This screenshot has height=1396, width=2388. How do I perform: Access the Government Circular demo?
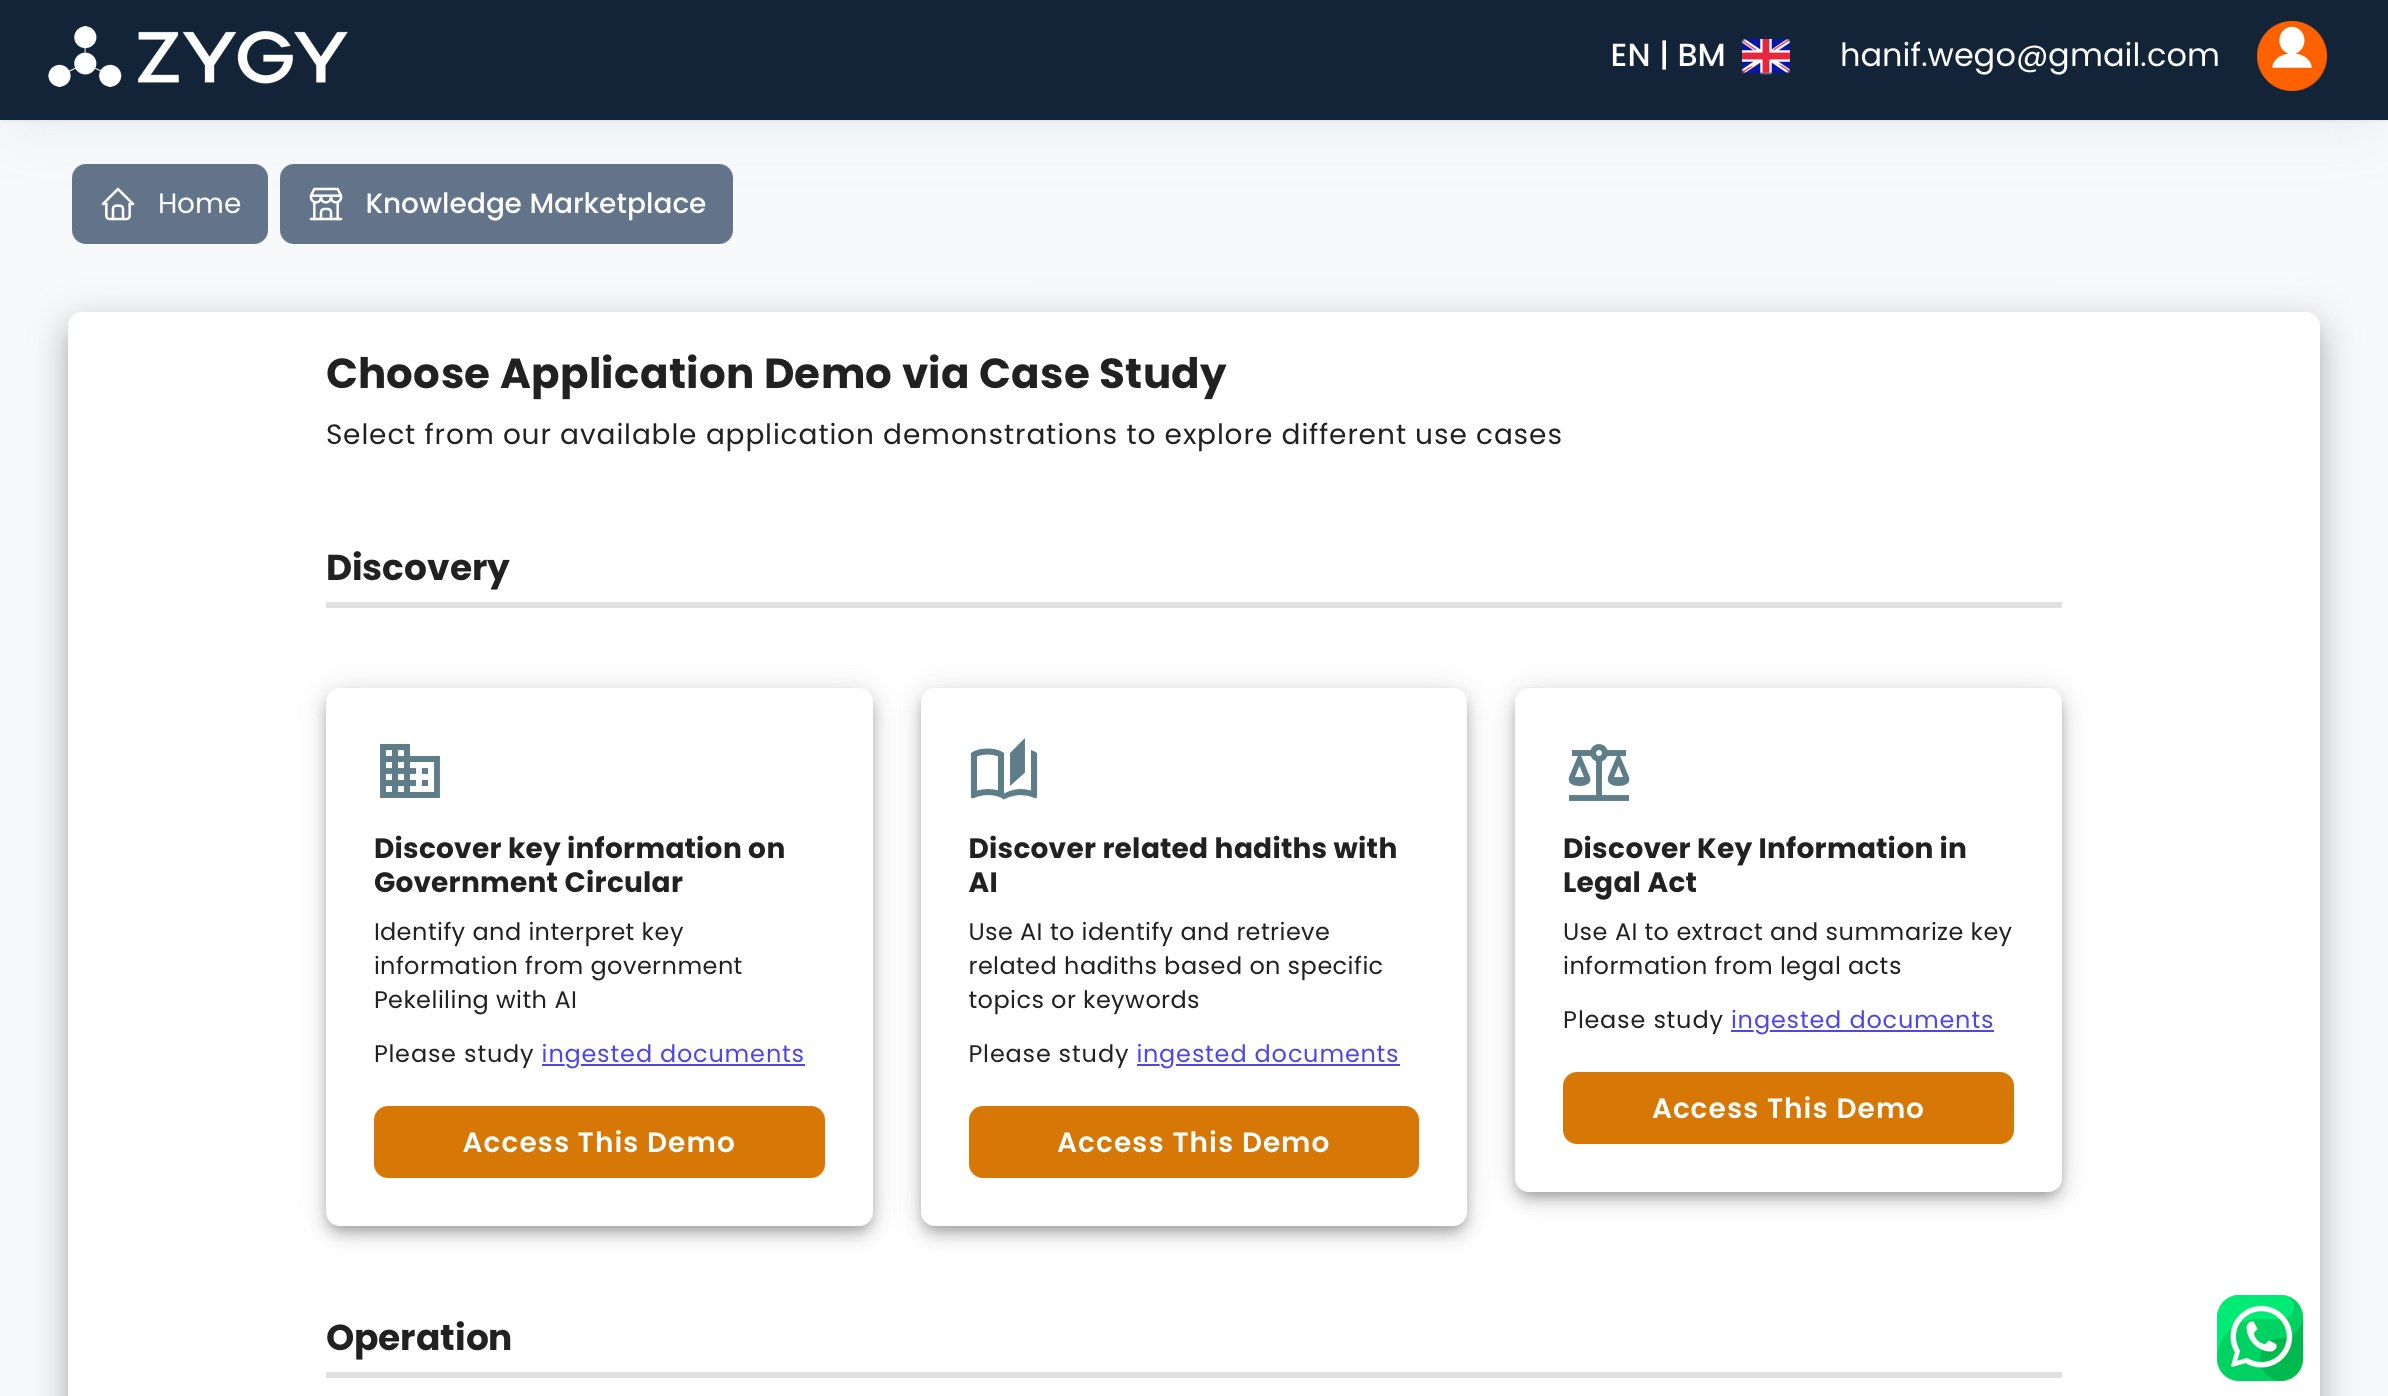pyautogui.click(x=599, y=1142)
